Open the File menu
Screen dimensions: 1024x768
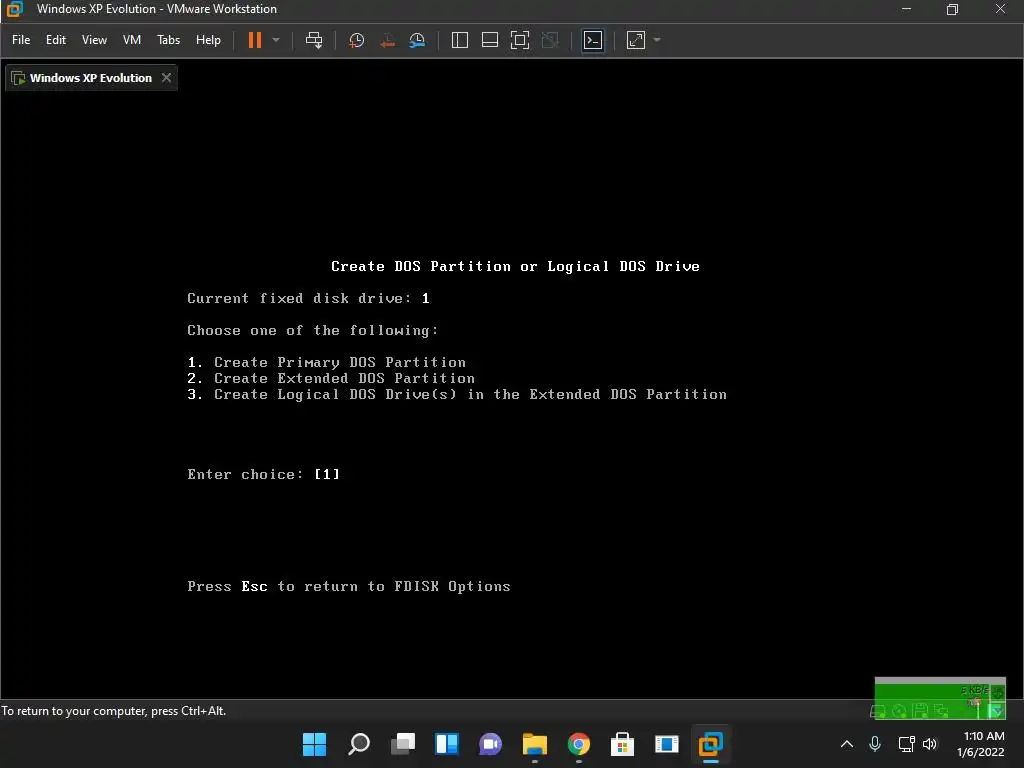tap(21, 40)
